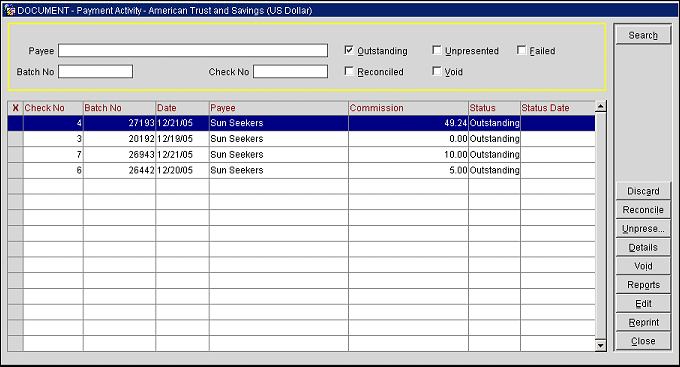The image size is (680, 367).
Task: Enable the Unpresented checkbox
Action: pyautogui.click(x=437, y=50)
